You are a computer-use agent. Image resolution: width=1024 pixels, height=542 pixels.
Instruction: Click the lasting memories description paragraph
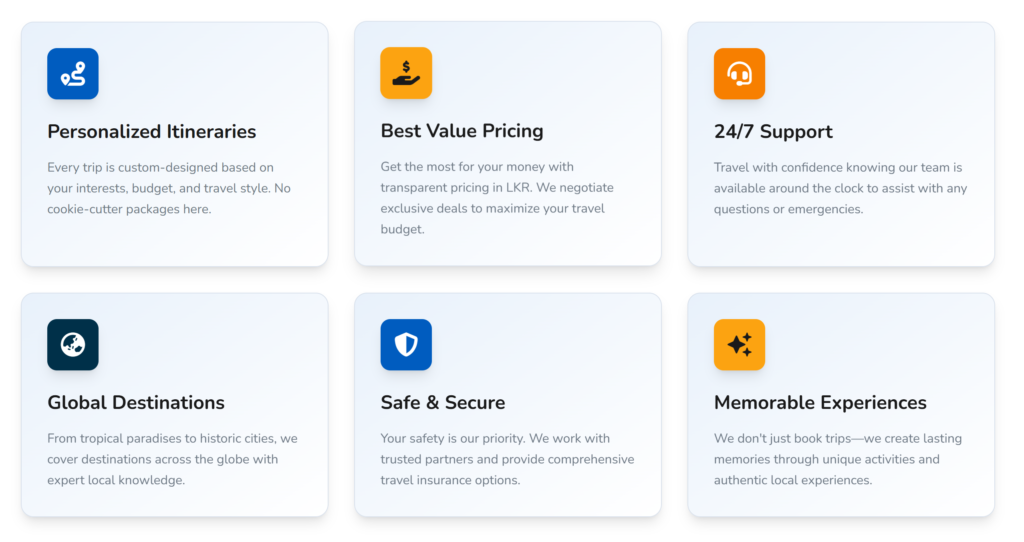(826, 459)
